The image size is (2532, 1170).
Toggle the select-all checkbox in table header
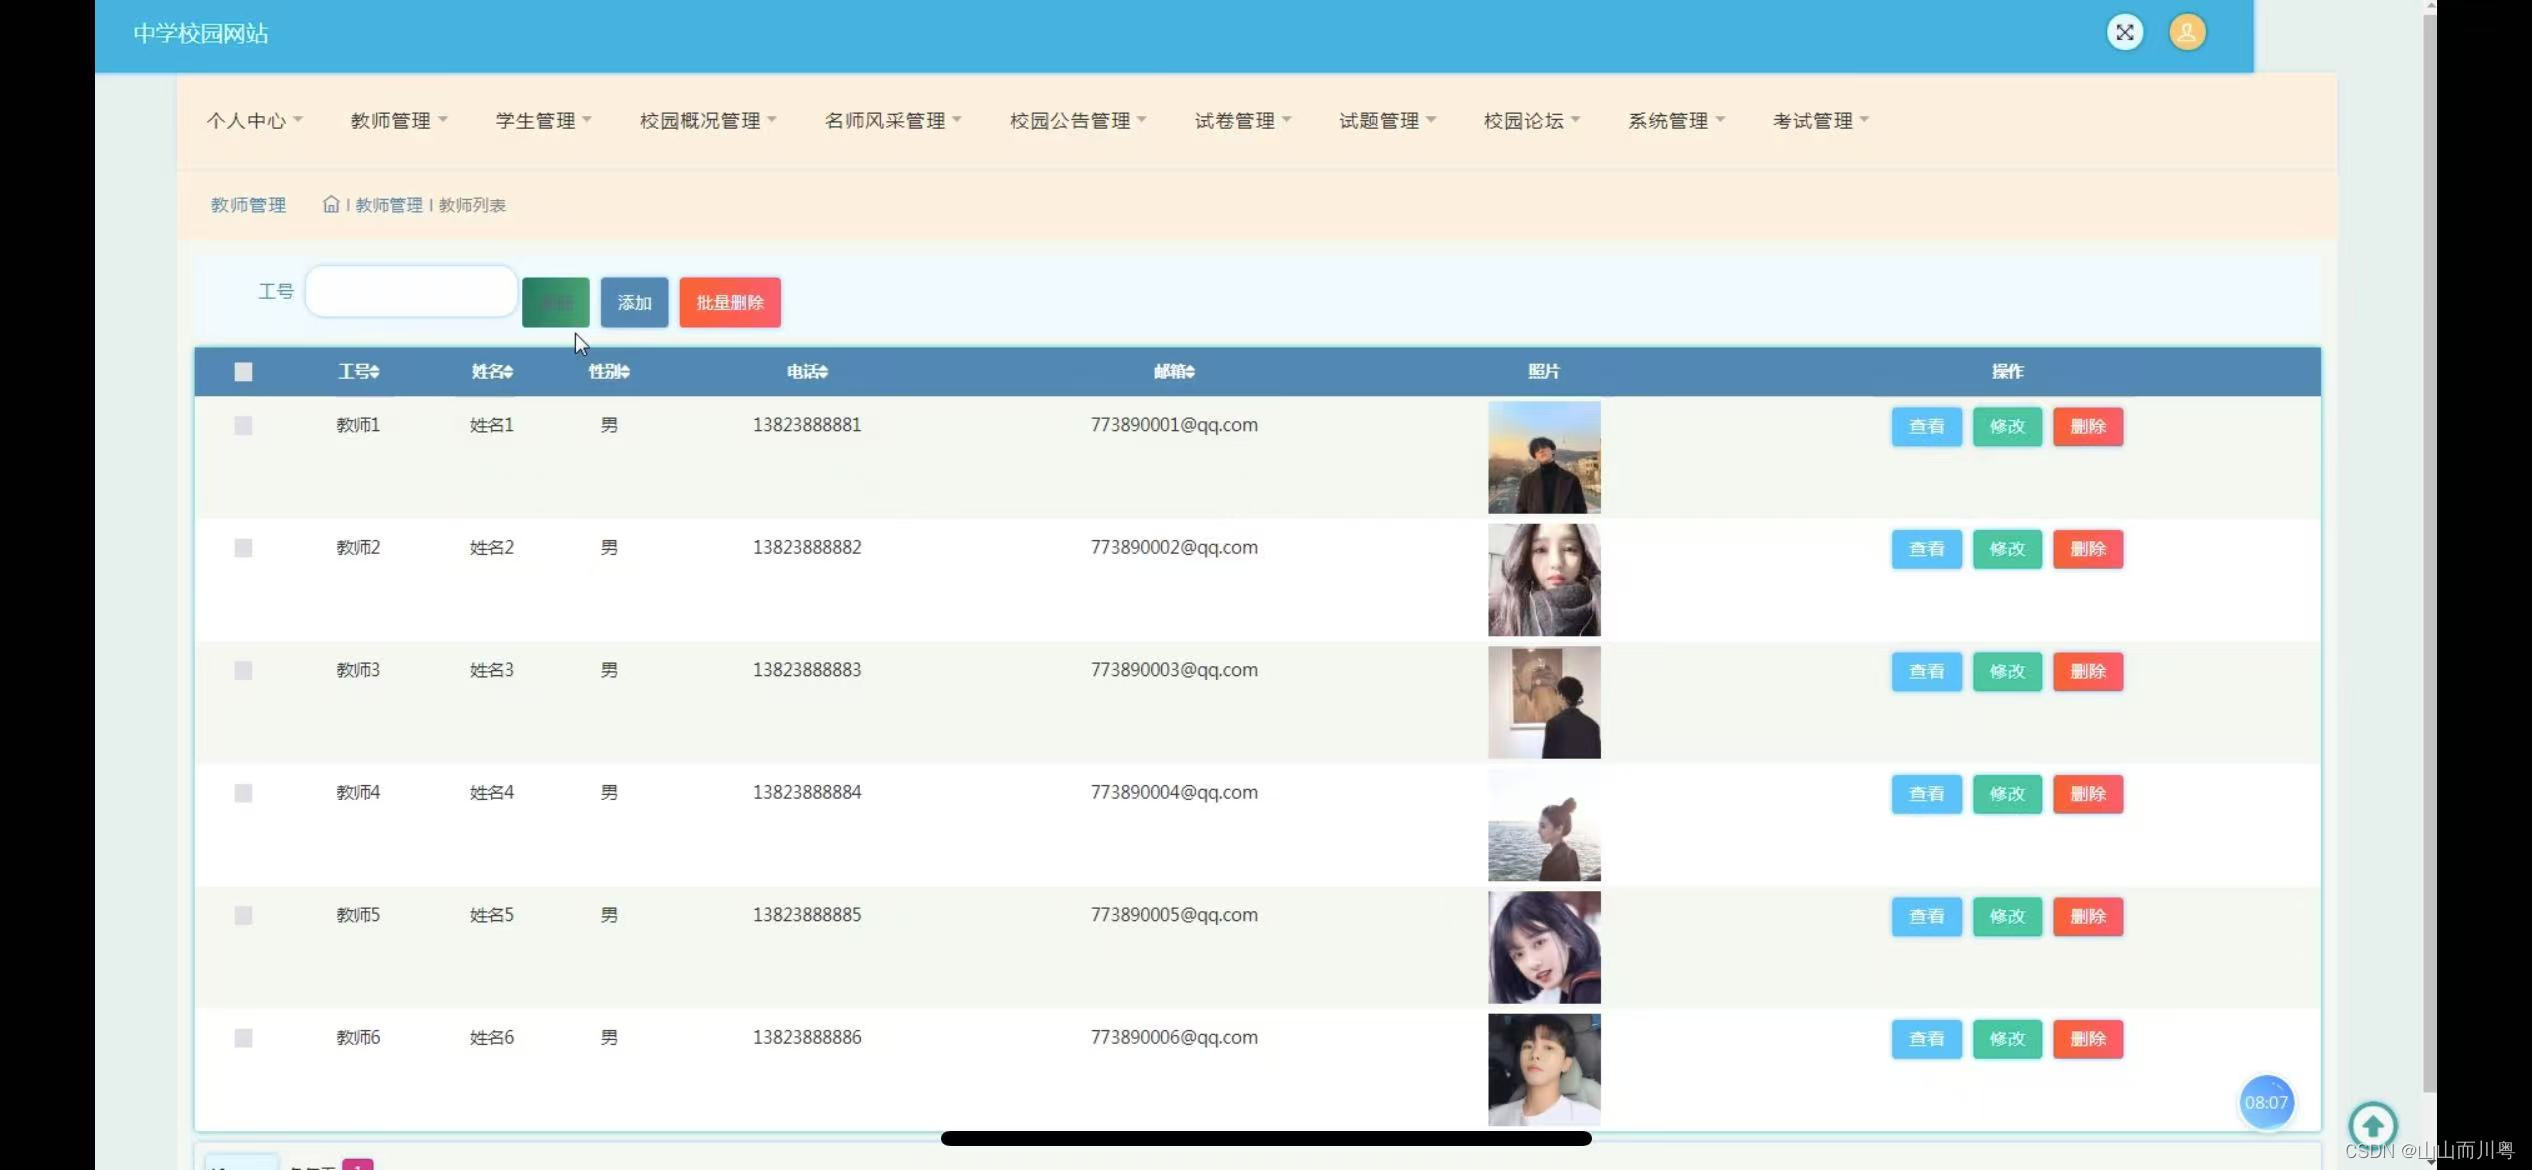243,372
